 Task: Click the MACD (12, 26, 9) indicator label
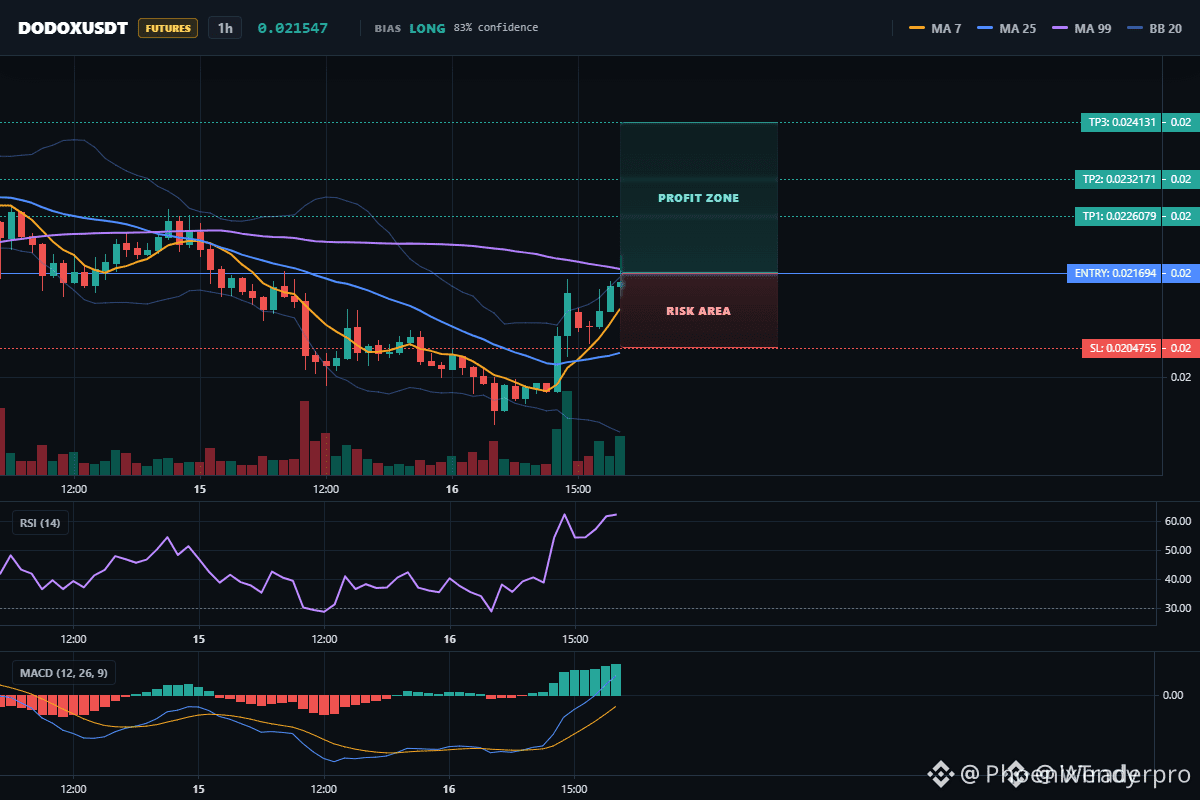click(x=63, y=673)
